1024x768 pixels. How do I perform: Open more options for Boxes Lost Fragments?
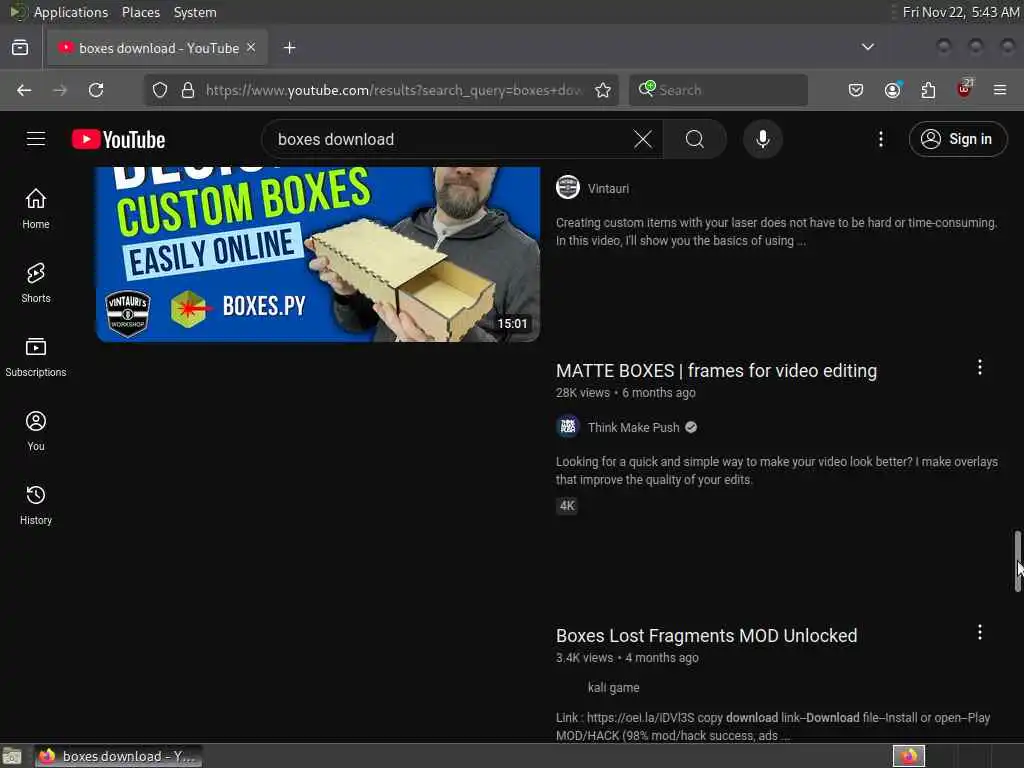[x=980, y=632]
